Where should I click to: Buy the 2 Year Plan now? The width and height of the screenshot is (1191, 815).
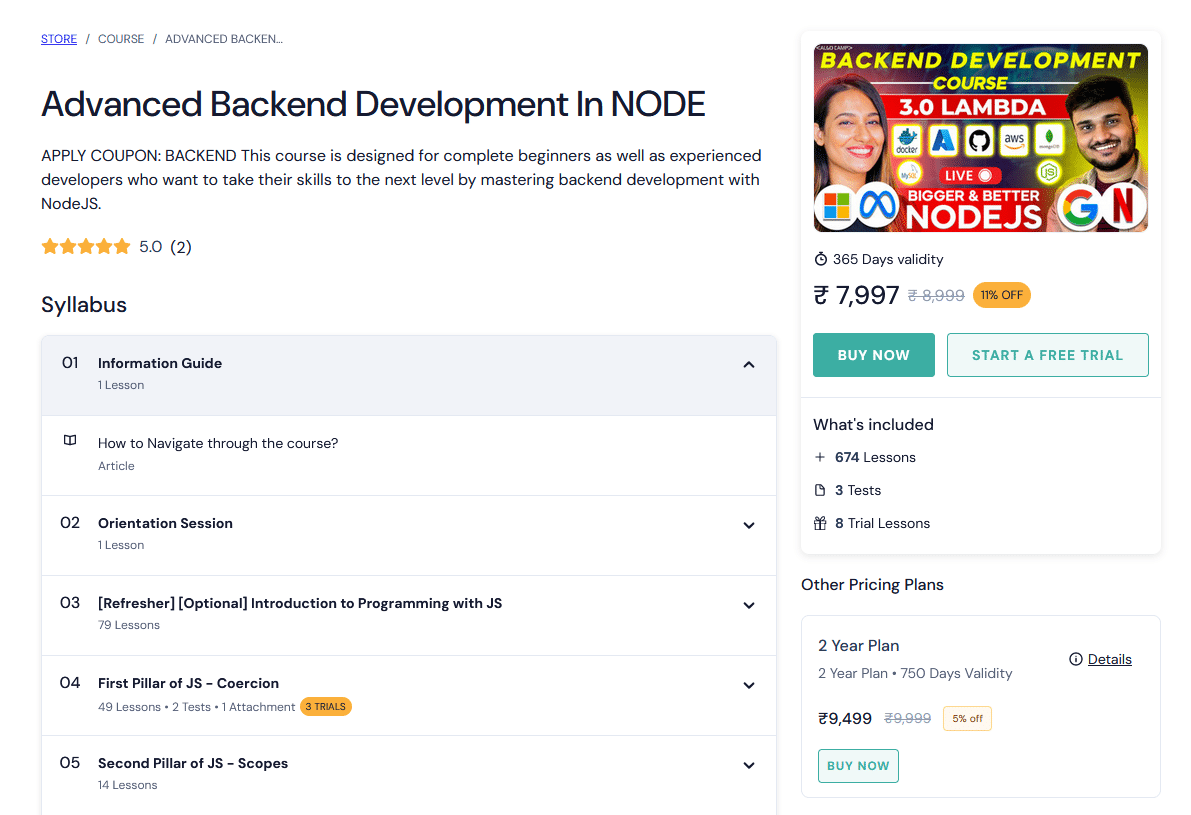(858, 766)
